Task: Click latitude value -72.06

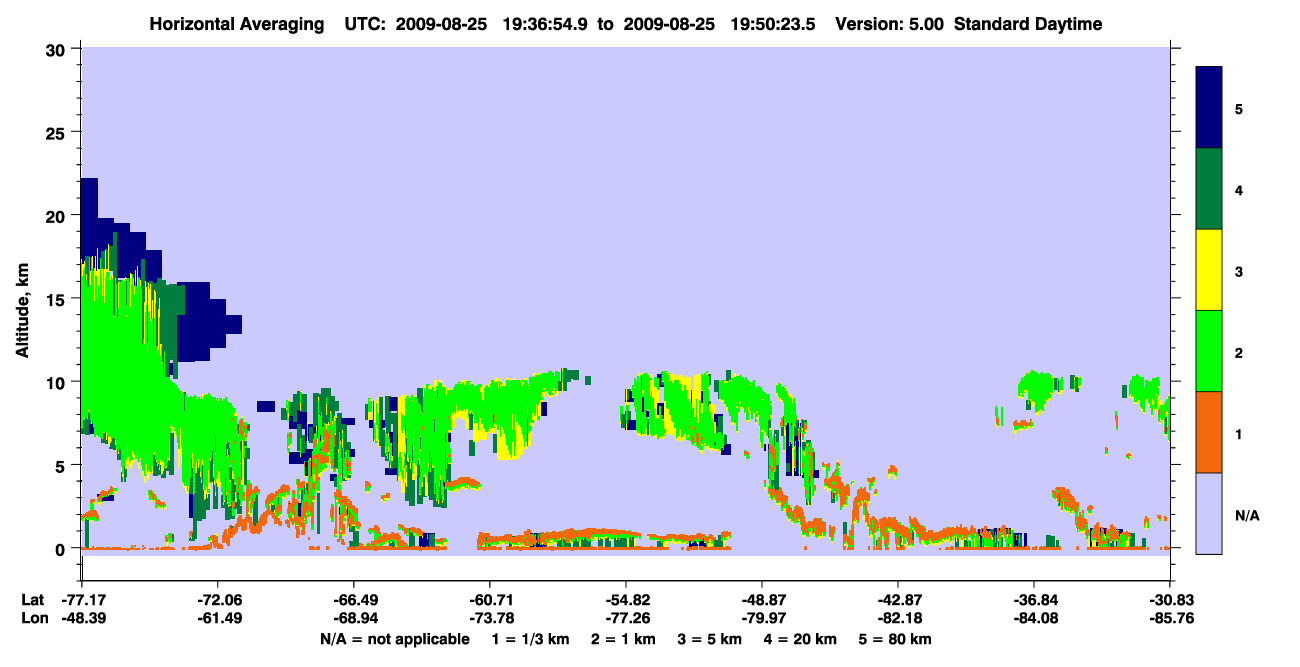Action: (218, 600)
